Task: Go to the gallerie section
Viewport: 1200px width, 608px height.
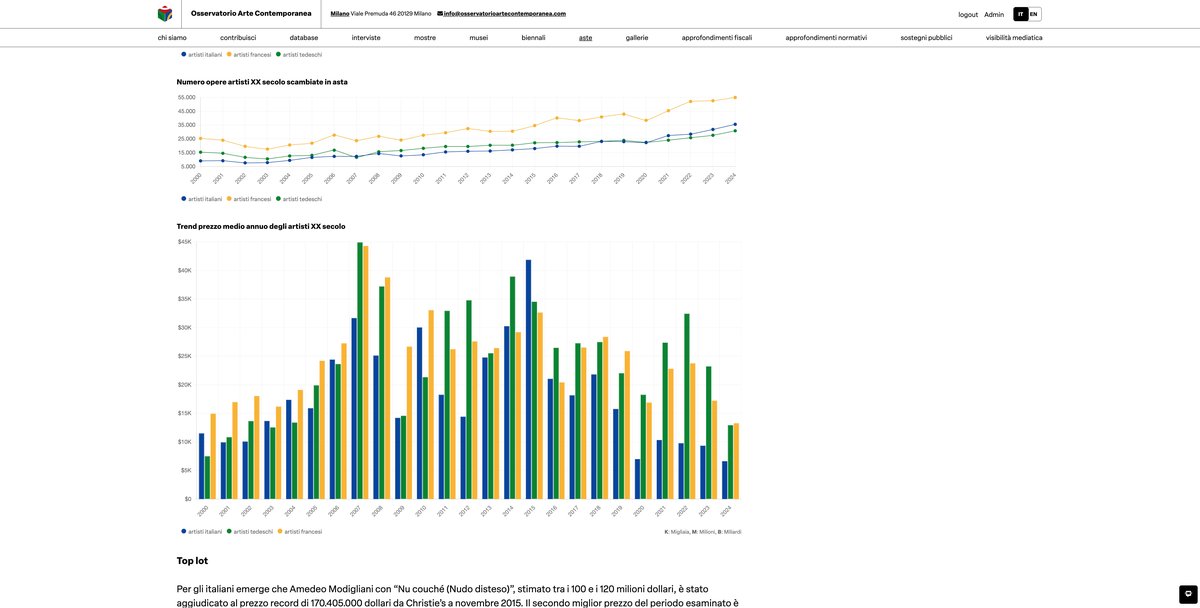Action: (637, 38)
